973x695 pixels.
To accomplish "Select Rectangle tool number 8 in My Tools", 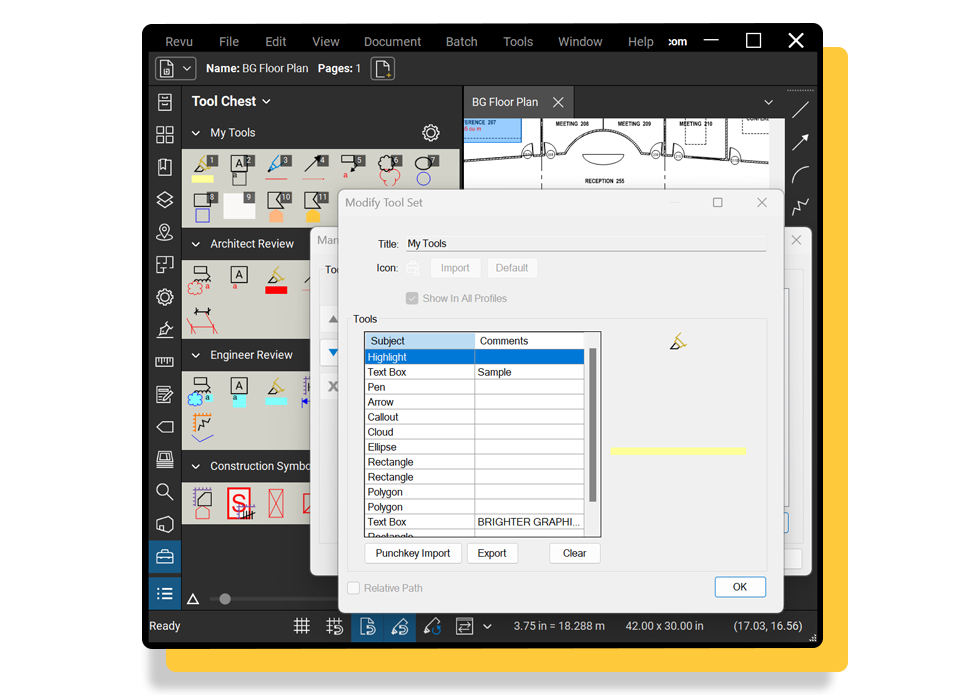I will (x=204, y=207).
